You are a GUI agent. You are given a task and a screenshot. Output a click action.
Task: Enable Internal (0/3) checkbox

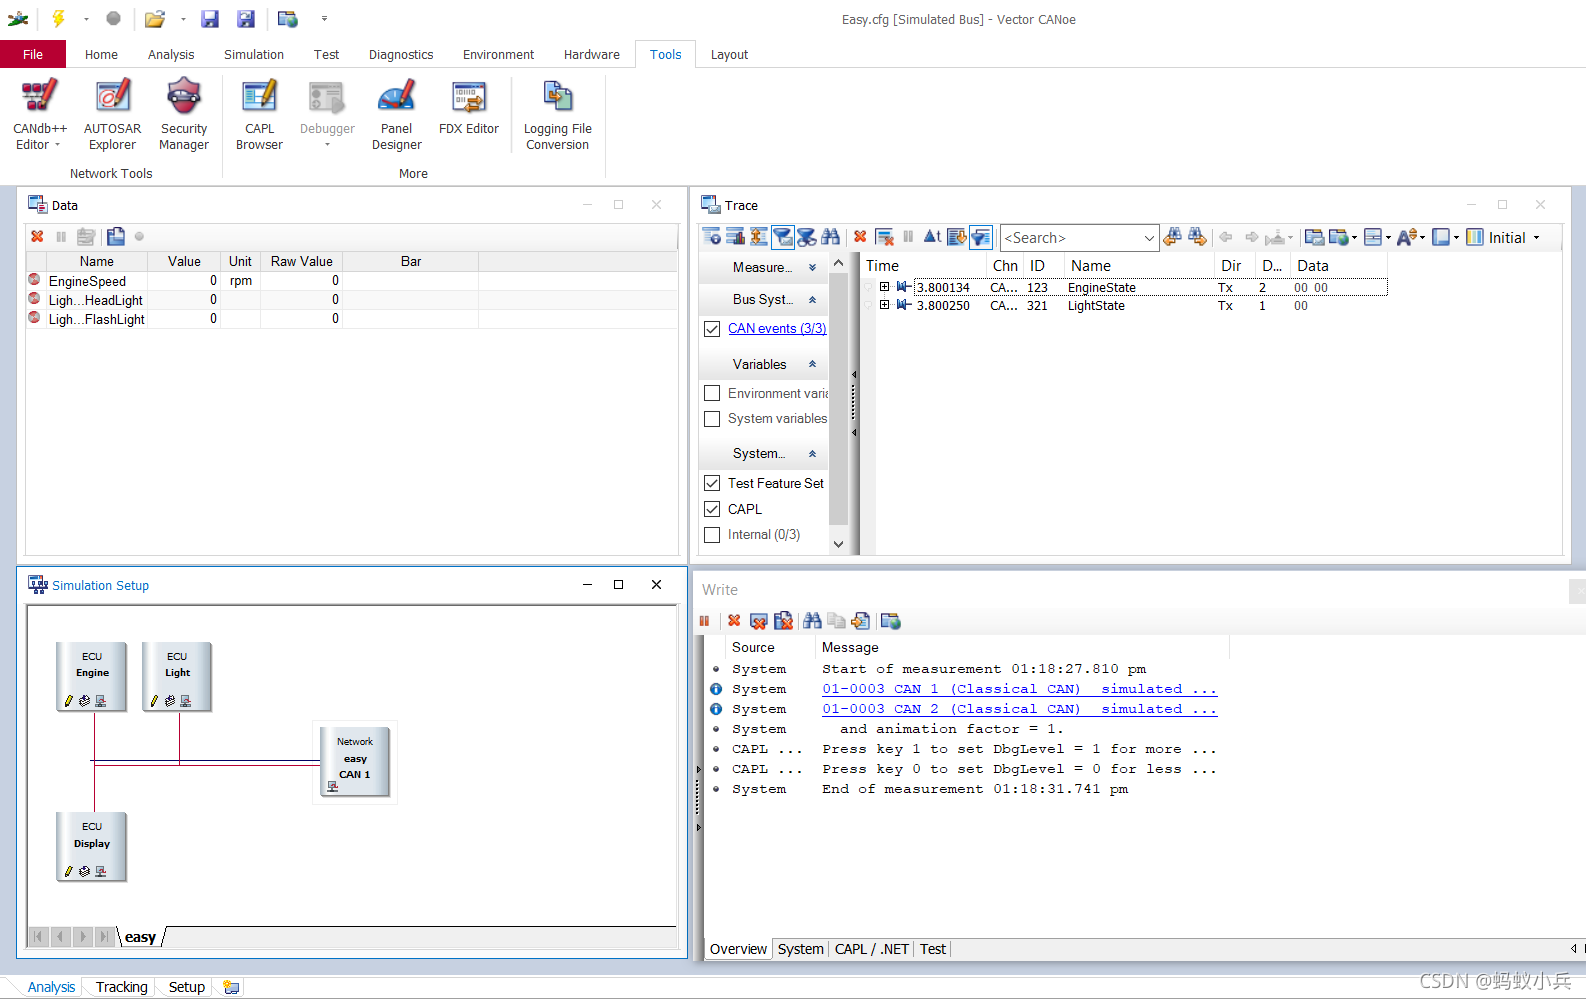click(712, 535)
